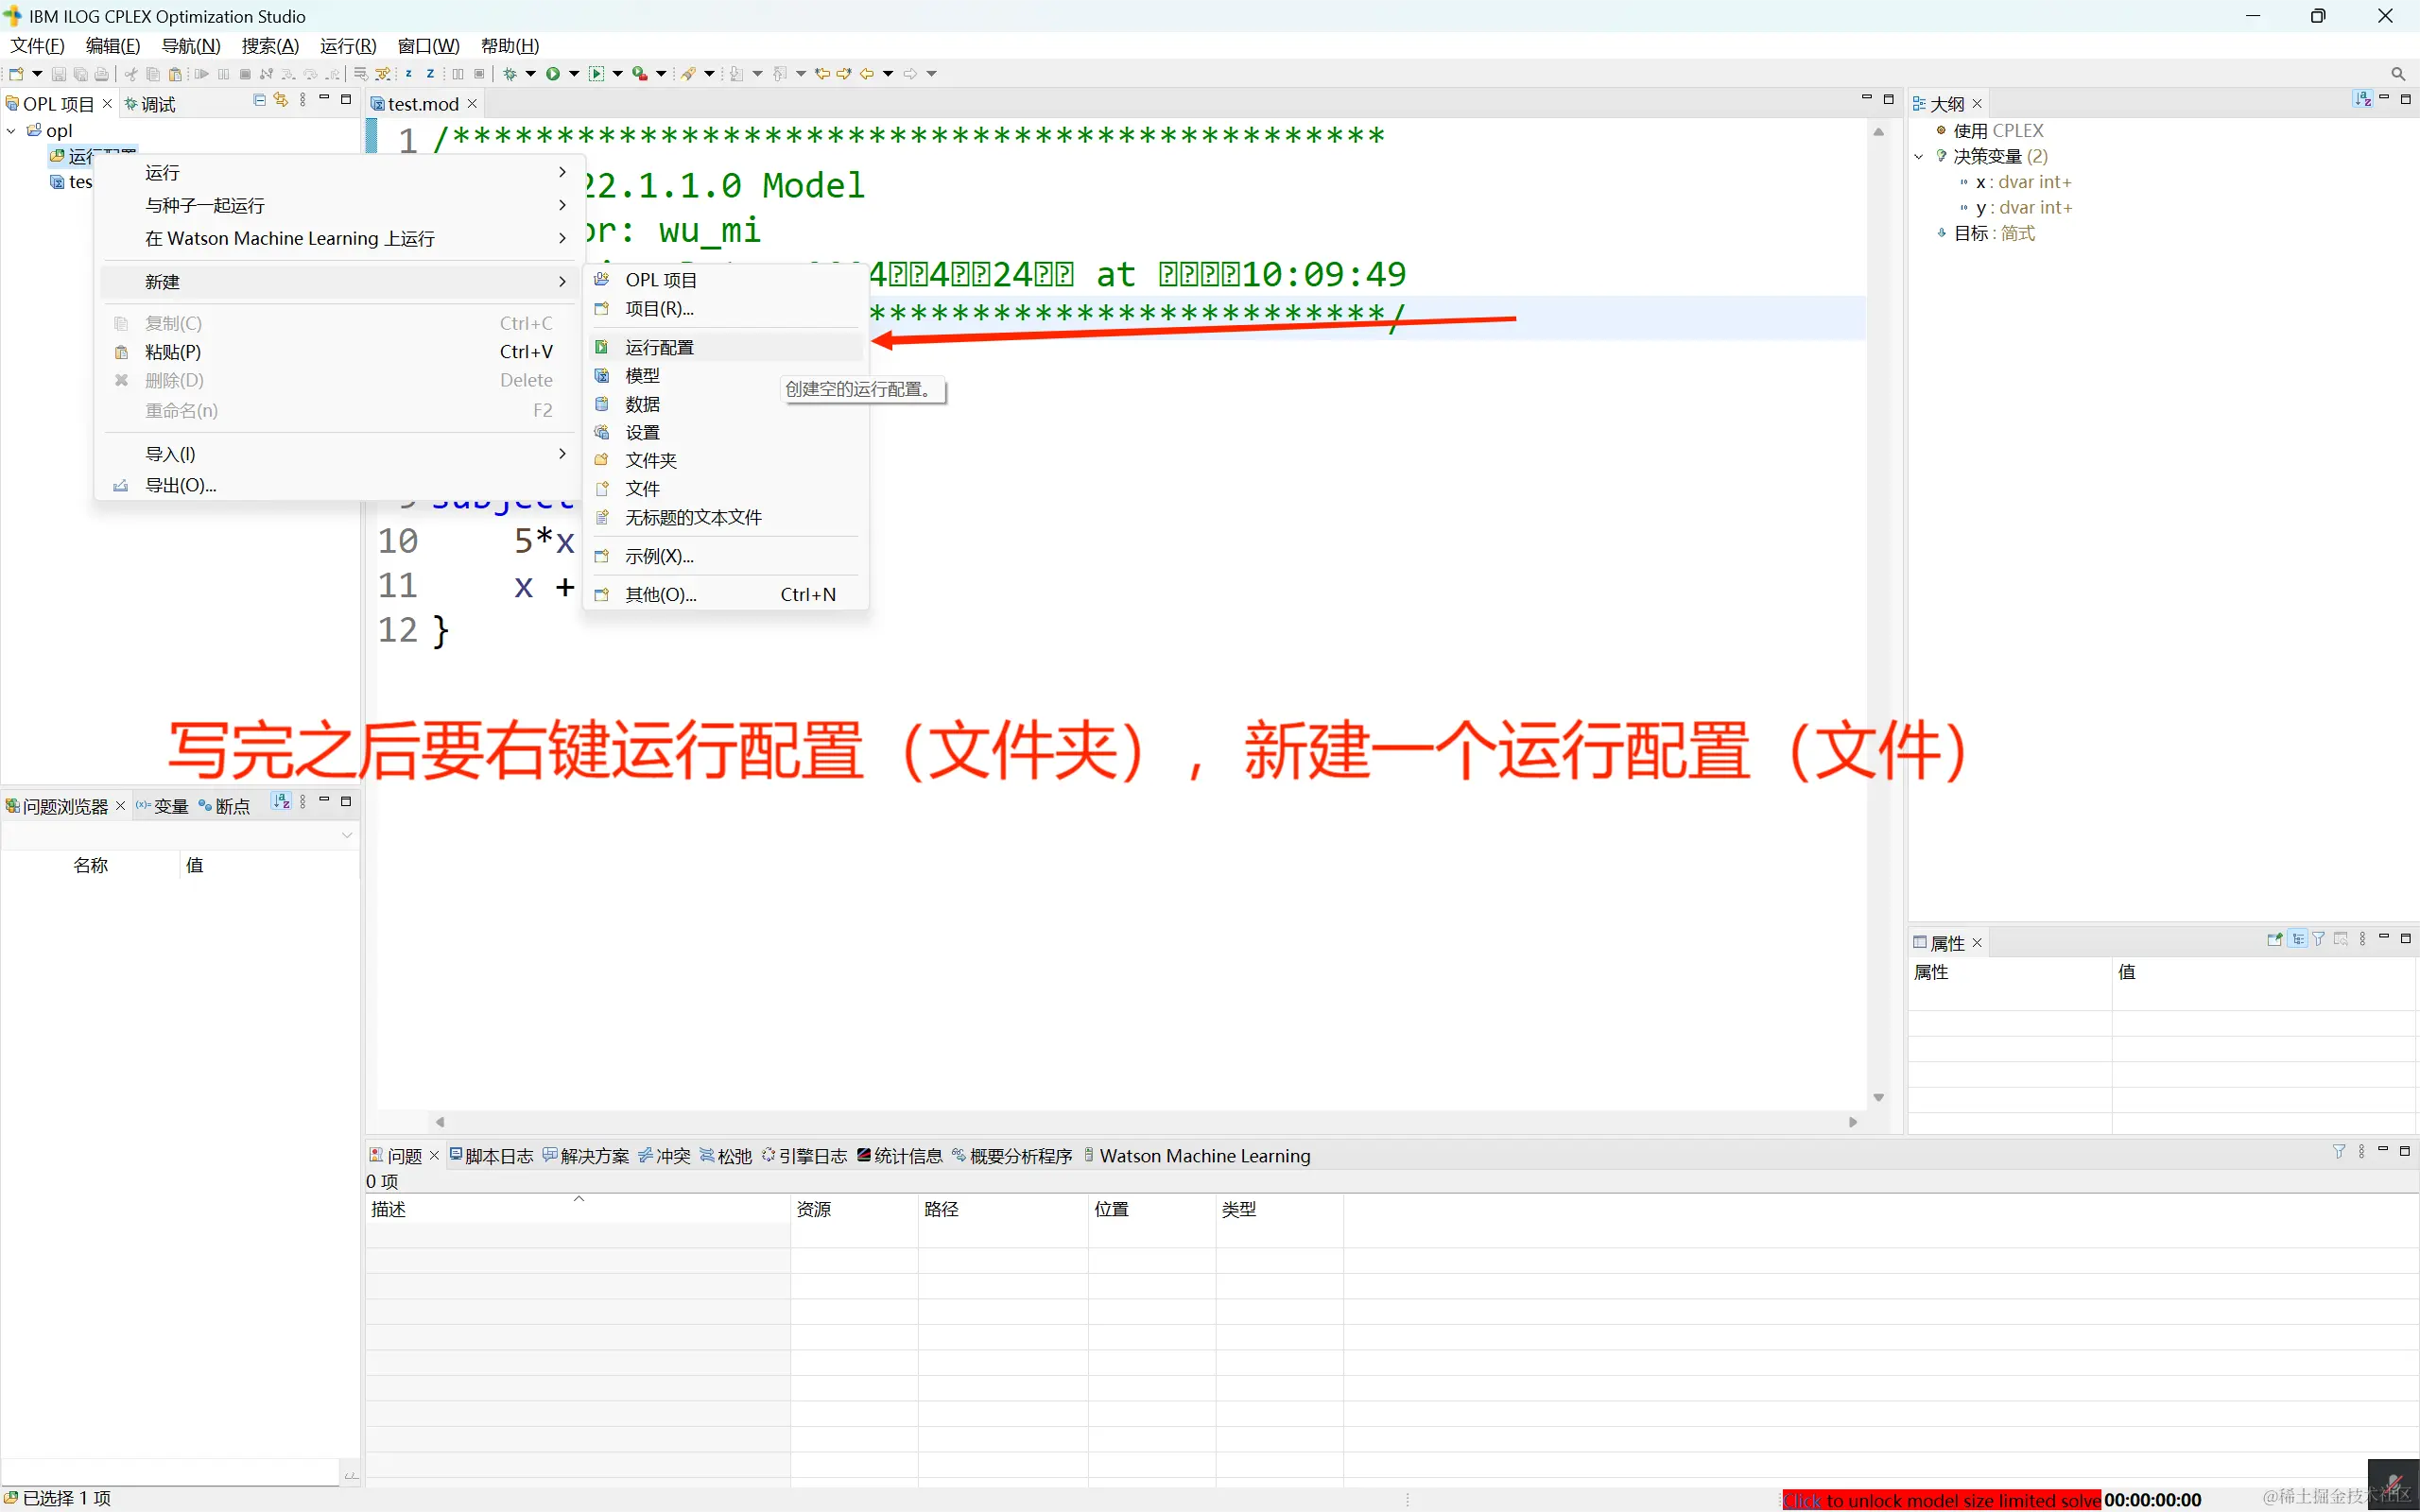Viewport: 2420px width, 1512px height.
Task: Switch to the 脚本日志 tab
Action: tap(498, 1156)
